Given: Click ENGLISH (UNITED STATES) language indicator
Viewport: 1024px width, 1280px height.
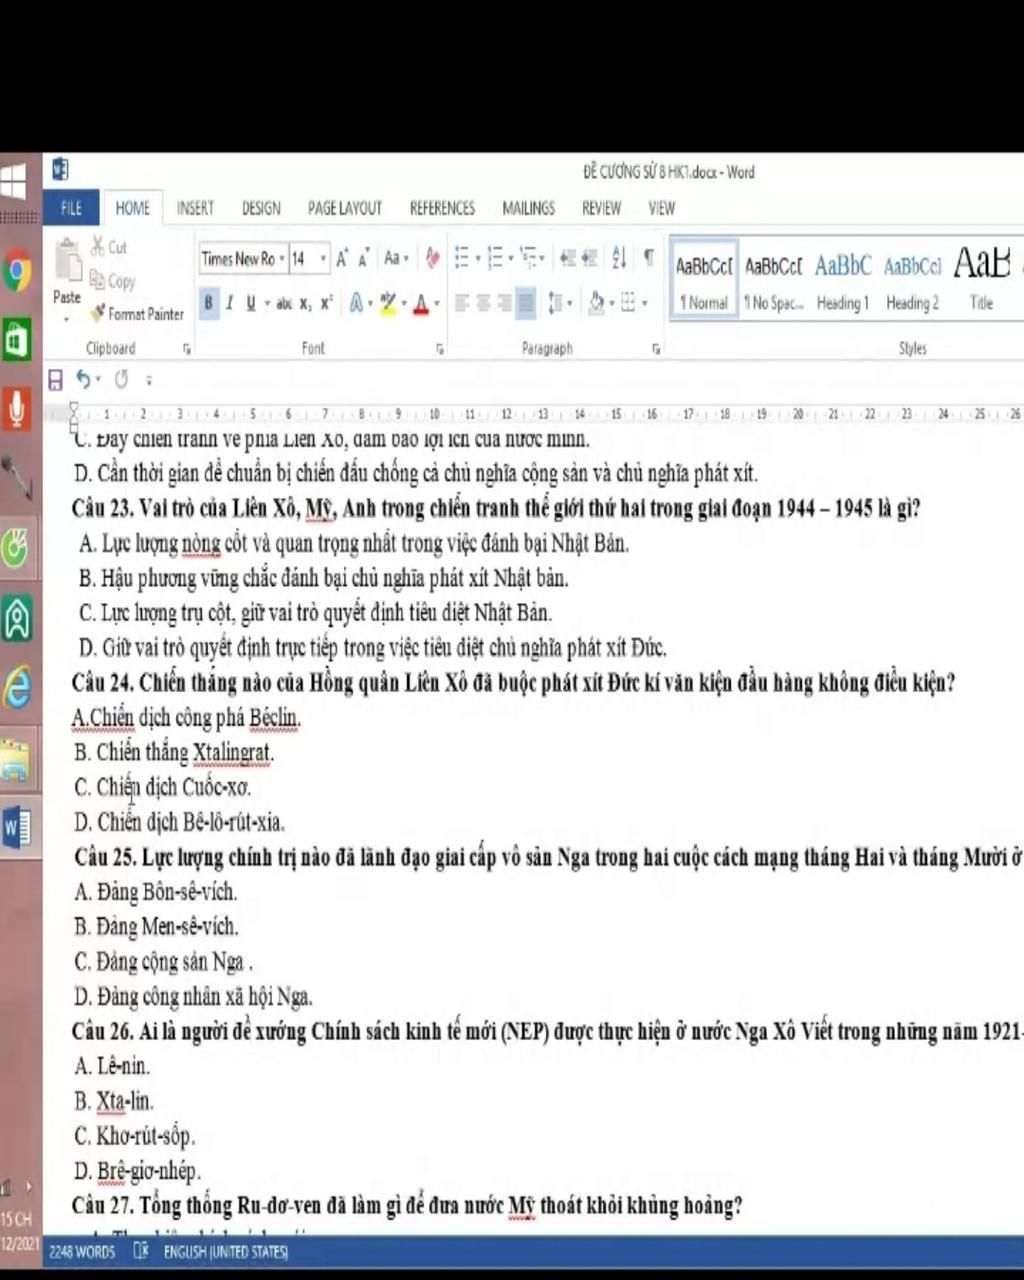Looking at the screenshot, I should click(226, 1252).
